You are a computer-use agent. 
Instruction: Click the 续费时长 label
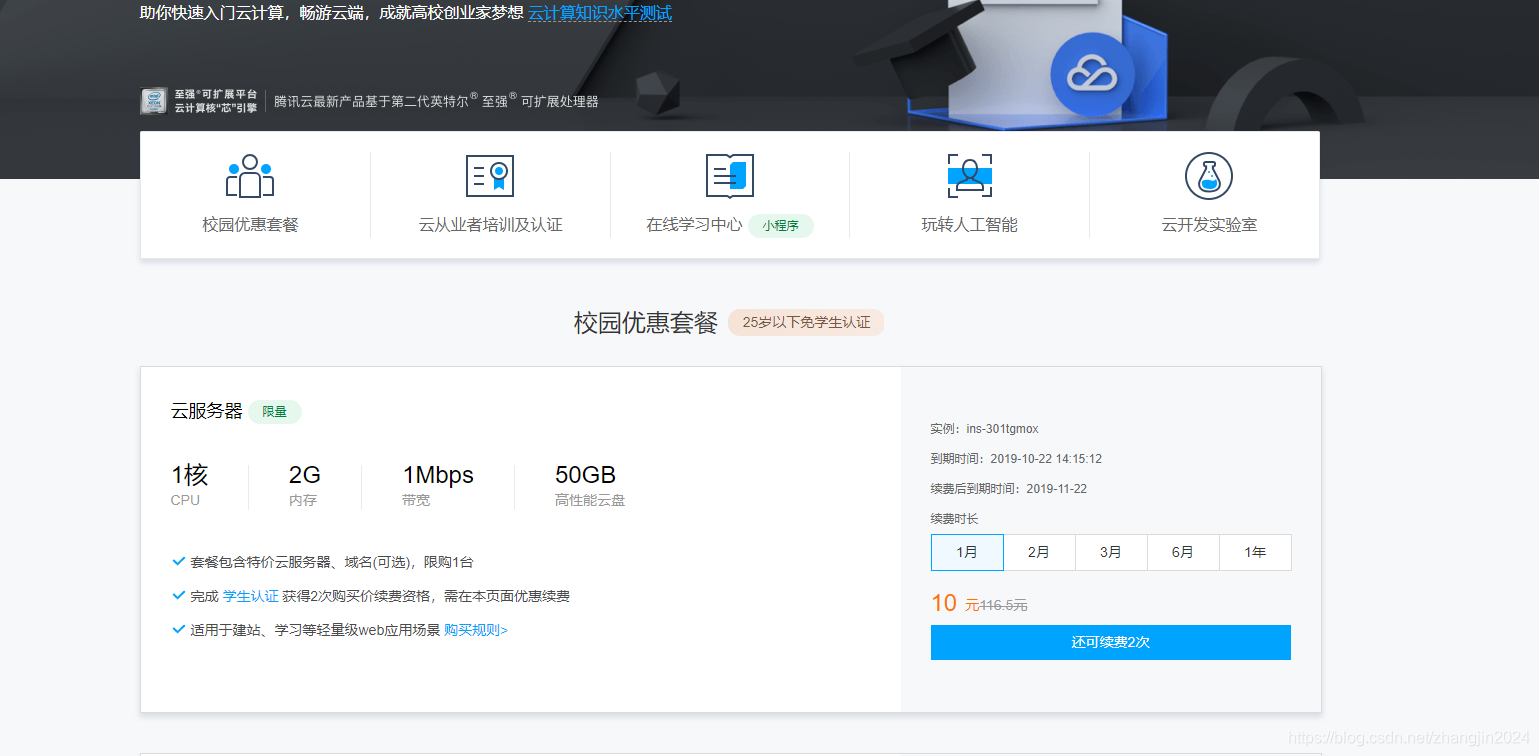pos(954,519)
